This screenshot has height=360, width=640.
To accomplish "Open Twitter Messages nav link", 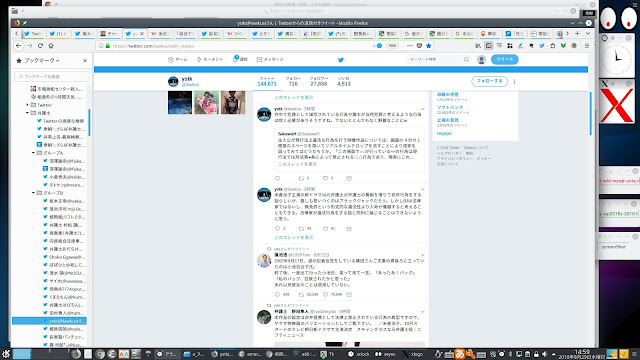I will click(270, 60).
